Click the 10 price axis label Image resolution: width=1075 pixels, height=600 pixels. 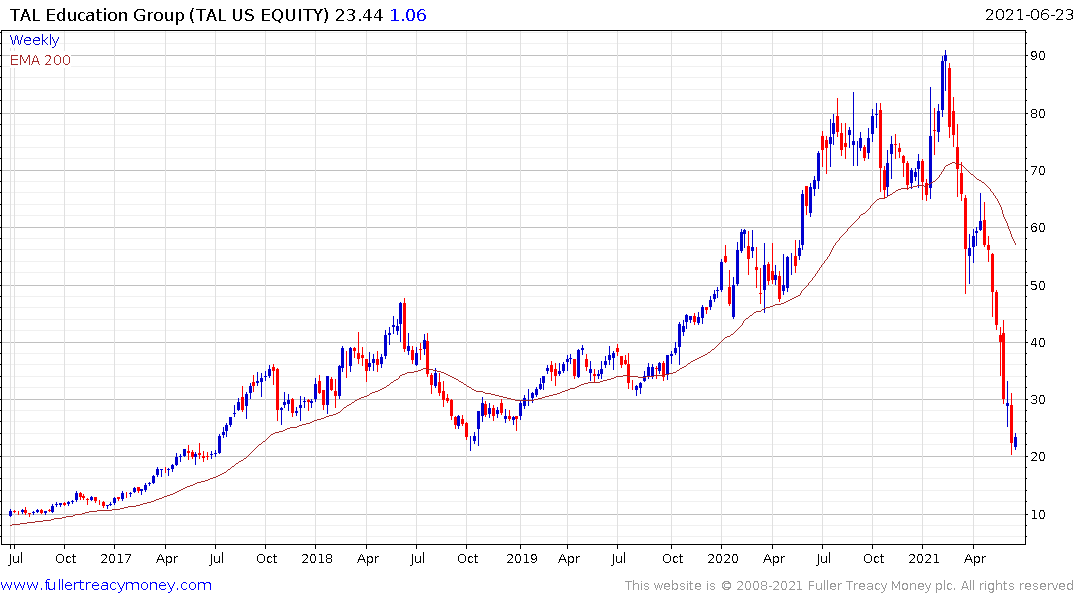1037,514
